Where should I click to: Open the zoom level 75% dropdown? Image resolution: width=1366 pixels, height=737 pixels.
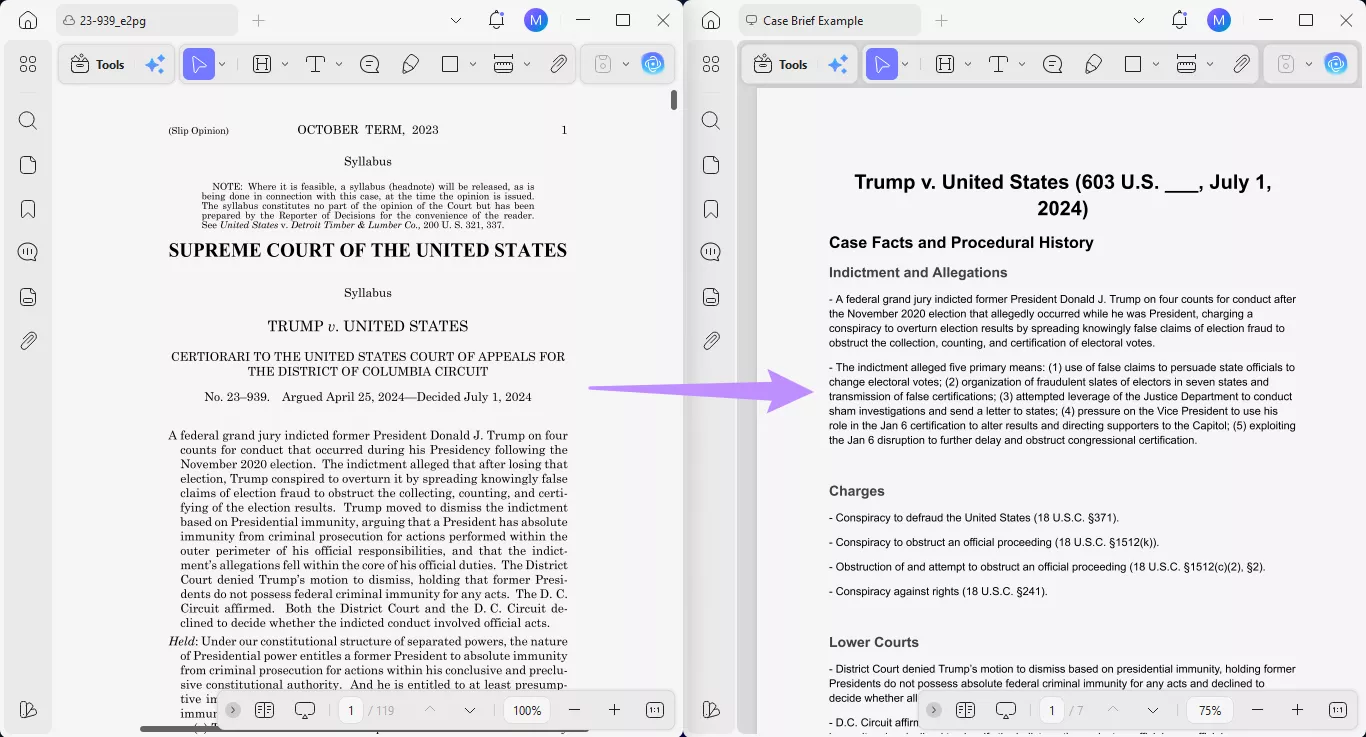pyautogui.click(x=1210, y=710)
